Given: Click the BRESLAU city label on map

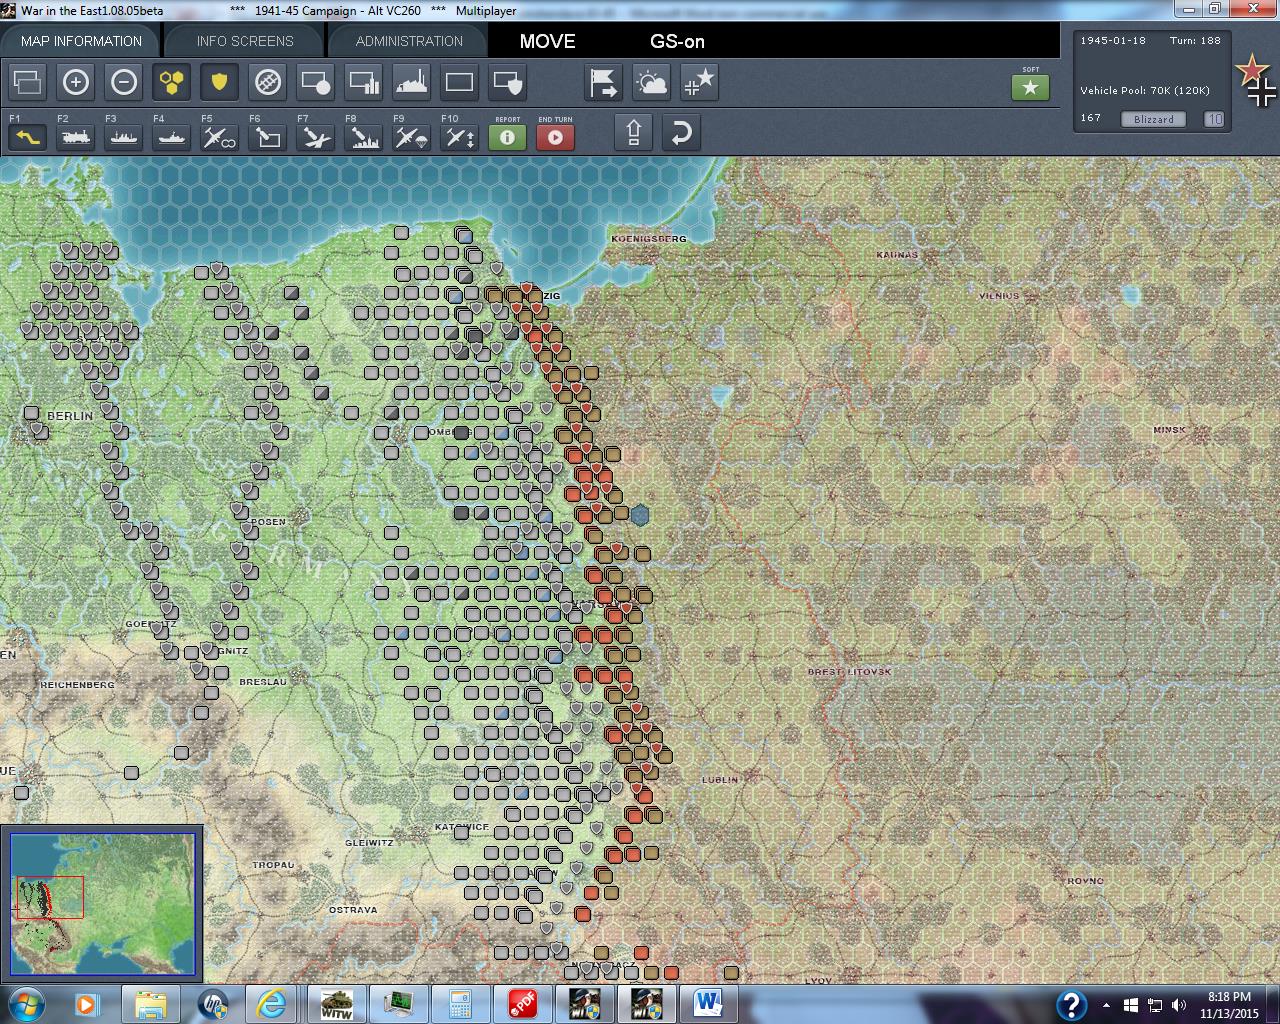Looking at the screenshot, I should (263, 682).
